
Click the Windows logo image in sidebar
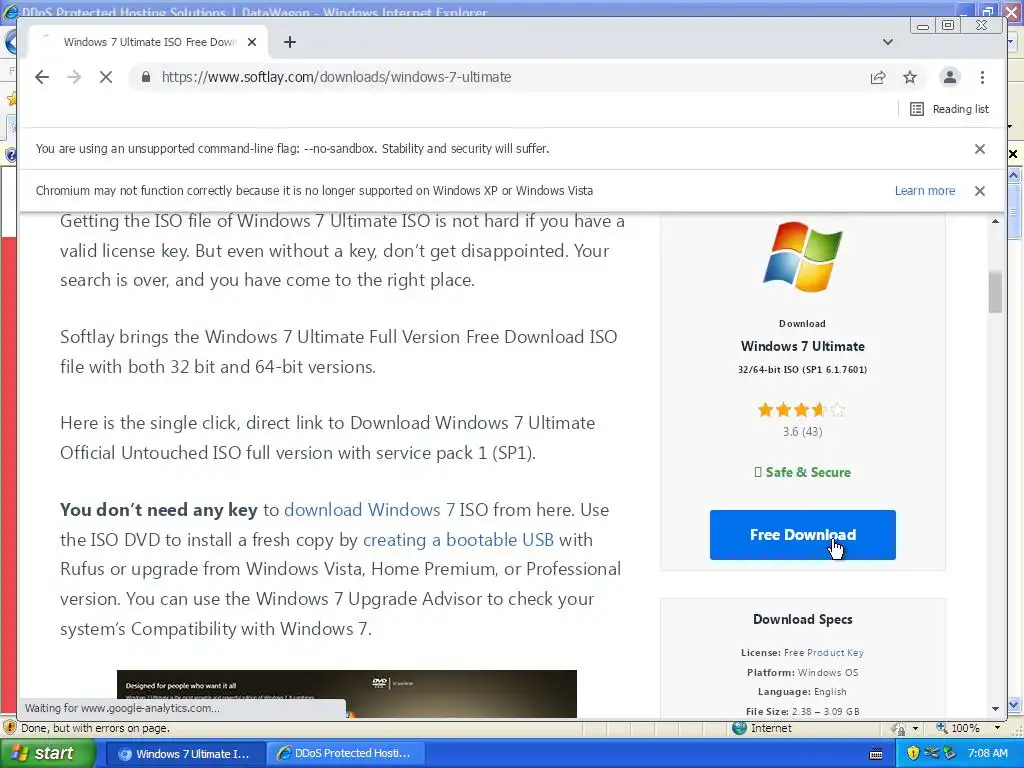pyautogui.click(x=803, y=257)
